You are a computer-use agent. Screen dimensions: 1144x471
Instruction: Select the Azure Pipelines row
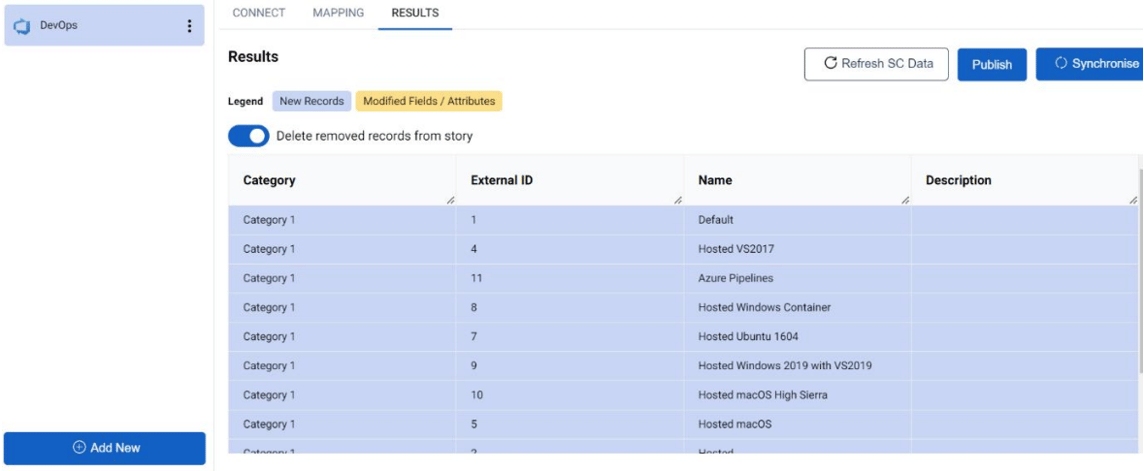coord(683,279)
